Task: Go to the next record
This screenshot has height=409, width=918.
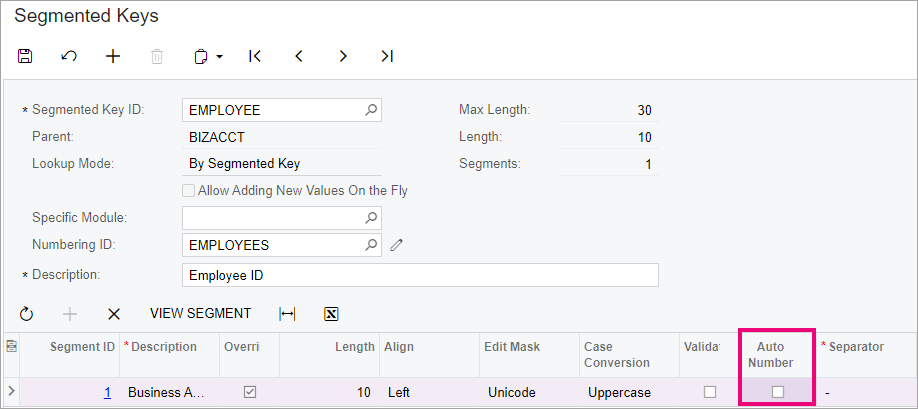Action: [343, 56]
